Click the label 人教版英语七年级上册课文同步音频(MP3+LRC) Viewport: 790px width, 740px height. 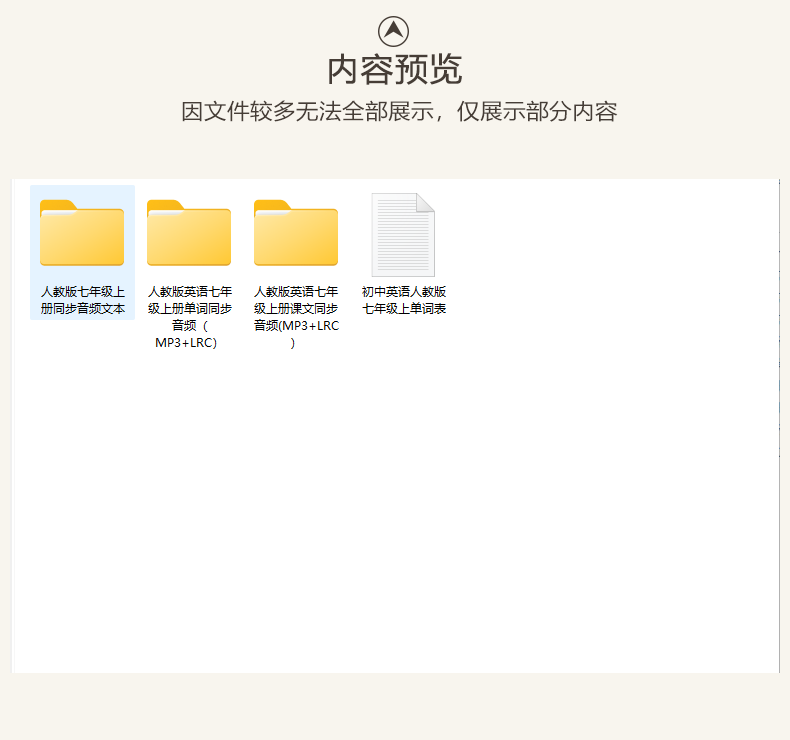296,317
